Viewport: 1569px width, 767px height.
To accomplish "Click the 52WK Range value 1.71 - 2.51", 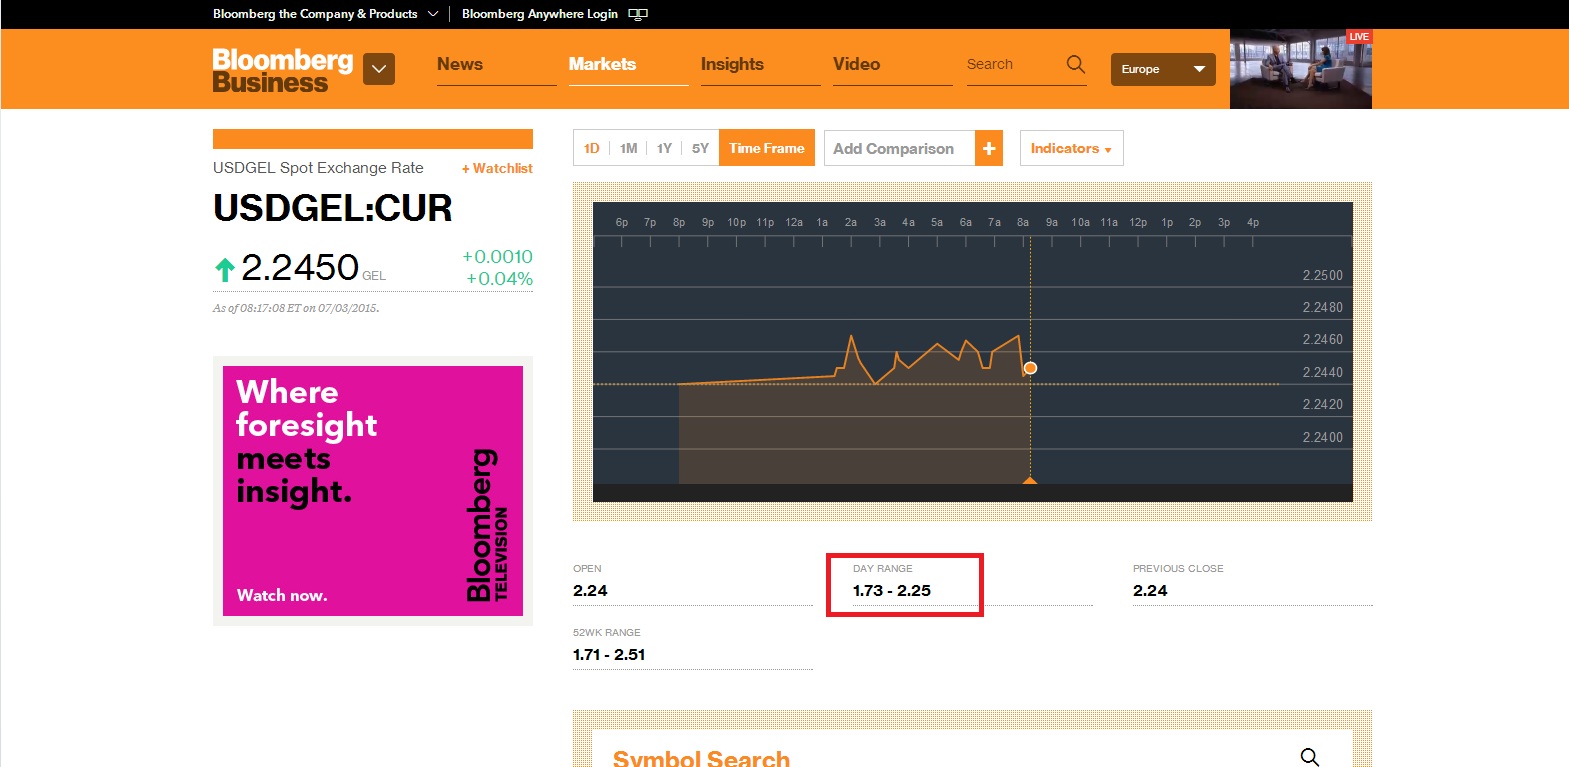I will [x=609, y=654].
